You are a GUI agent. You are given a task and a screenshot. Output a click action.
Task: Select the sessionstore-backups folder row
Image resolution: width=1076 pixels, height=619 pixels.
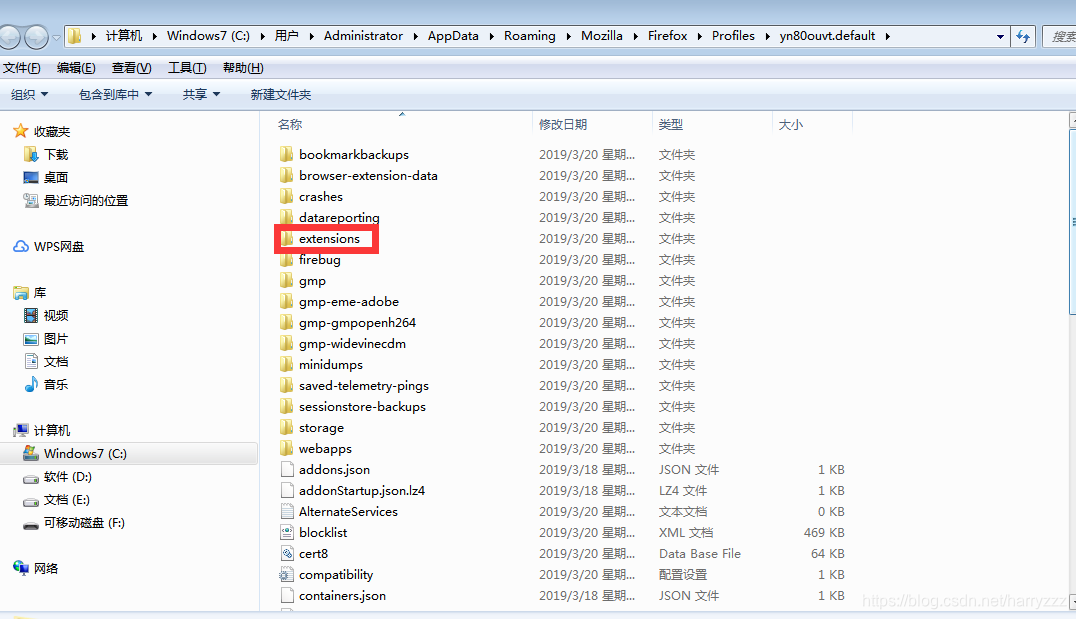click(563, 406)
